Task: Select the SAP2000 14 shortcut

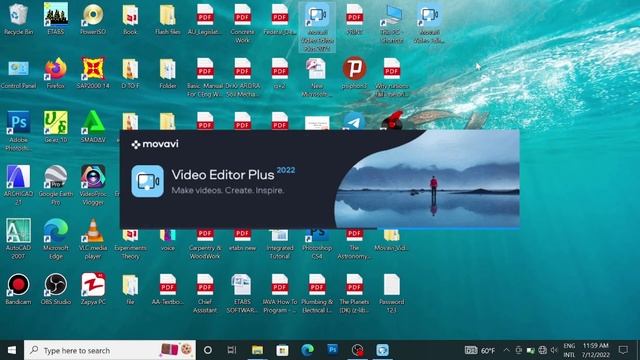Action: [x=93, y=73]
